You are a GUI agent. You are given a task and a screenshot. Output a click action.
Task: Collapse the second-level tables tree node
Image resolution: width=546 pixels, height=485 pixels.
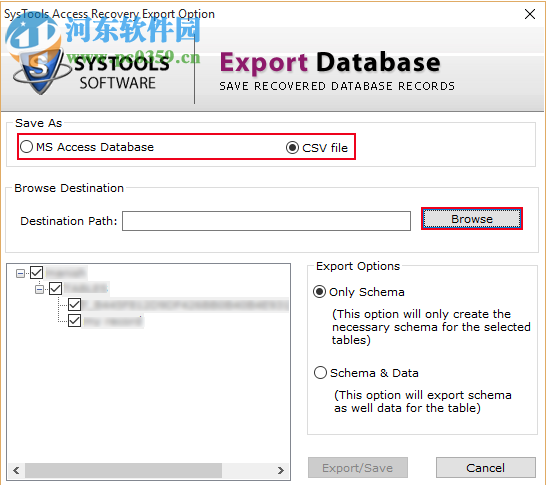(x=40, y=289)
